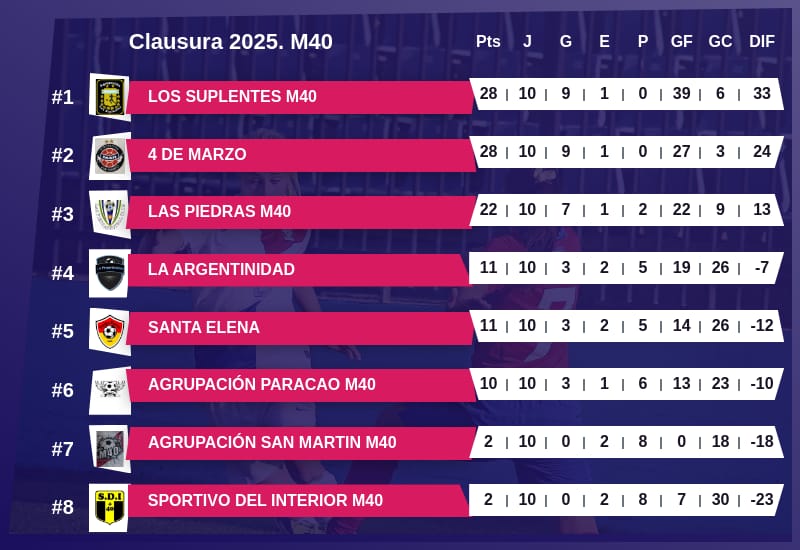Image resolution: width=800 pixels, height=550 pixels.
Task: Click the Las Piedras M40 team crest
Action: click(109, 213)
